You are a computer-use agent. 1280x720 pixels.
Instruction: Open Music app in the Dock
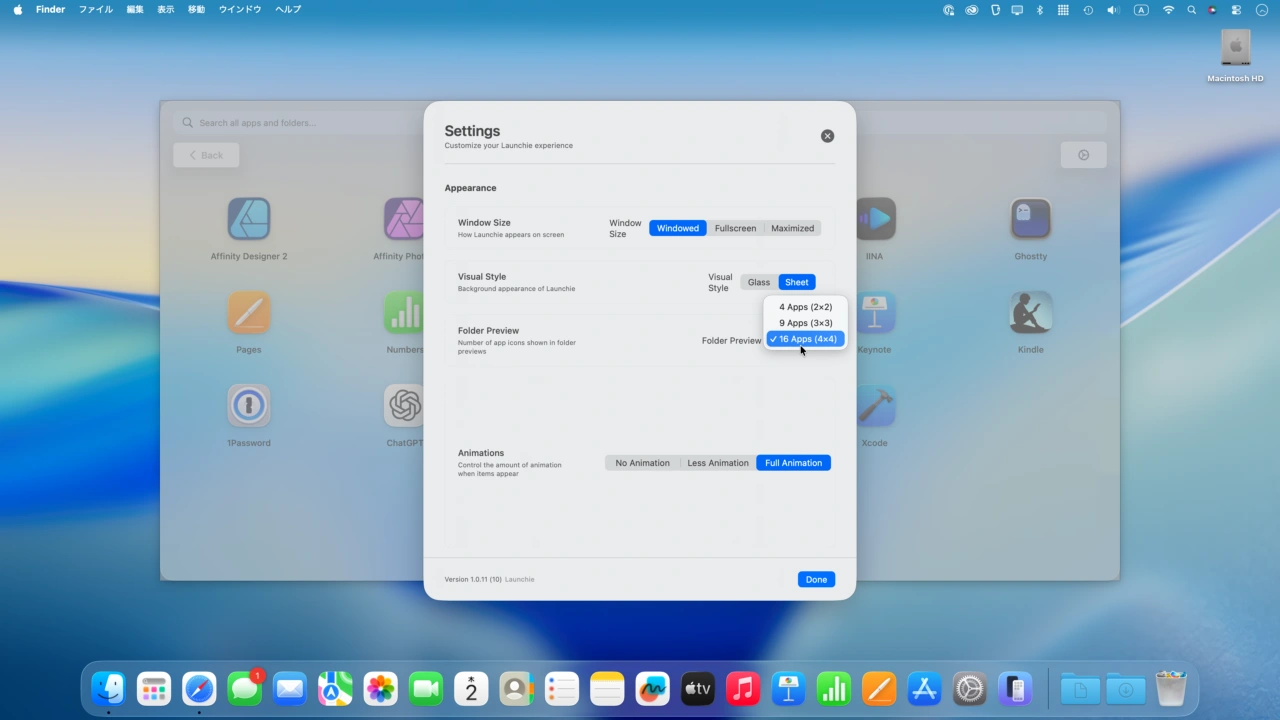click(x=742, y=689)
